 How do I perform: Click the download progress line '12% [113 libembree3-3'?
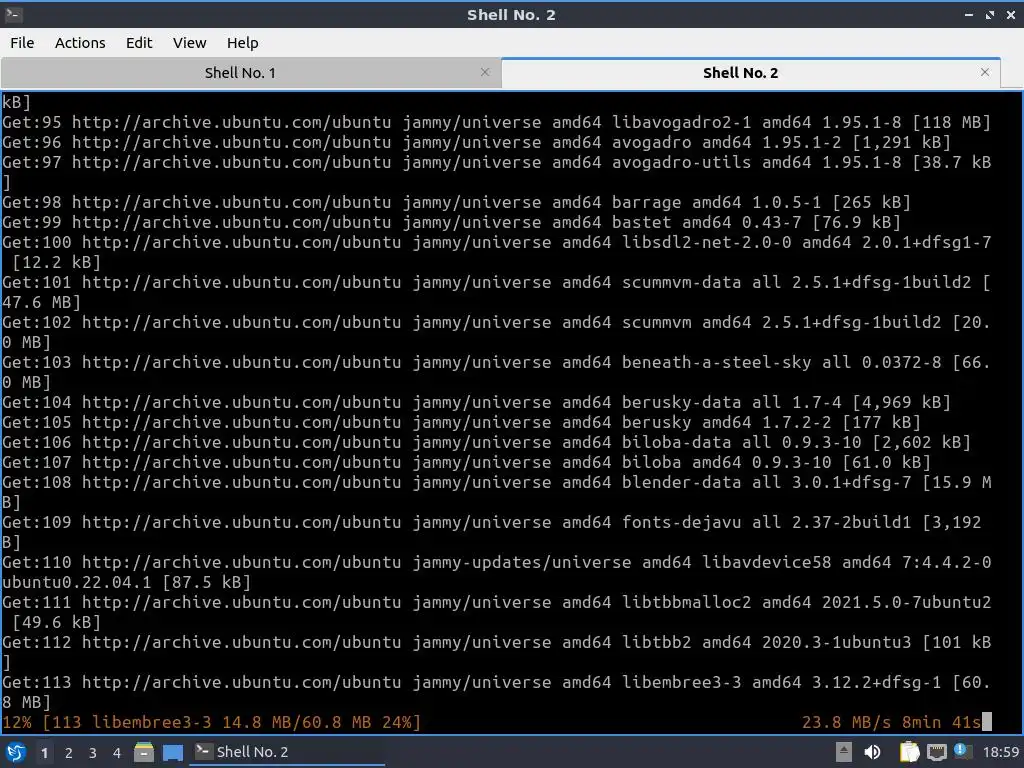tap(212, 722)
